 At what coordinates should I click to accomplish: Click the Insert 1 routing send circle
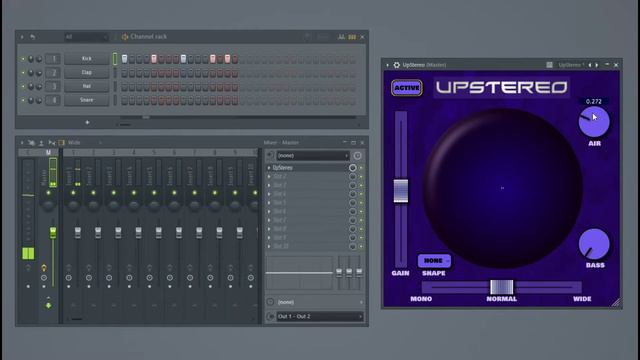pyautogui.click(x=69, y=278)
